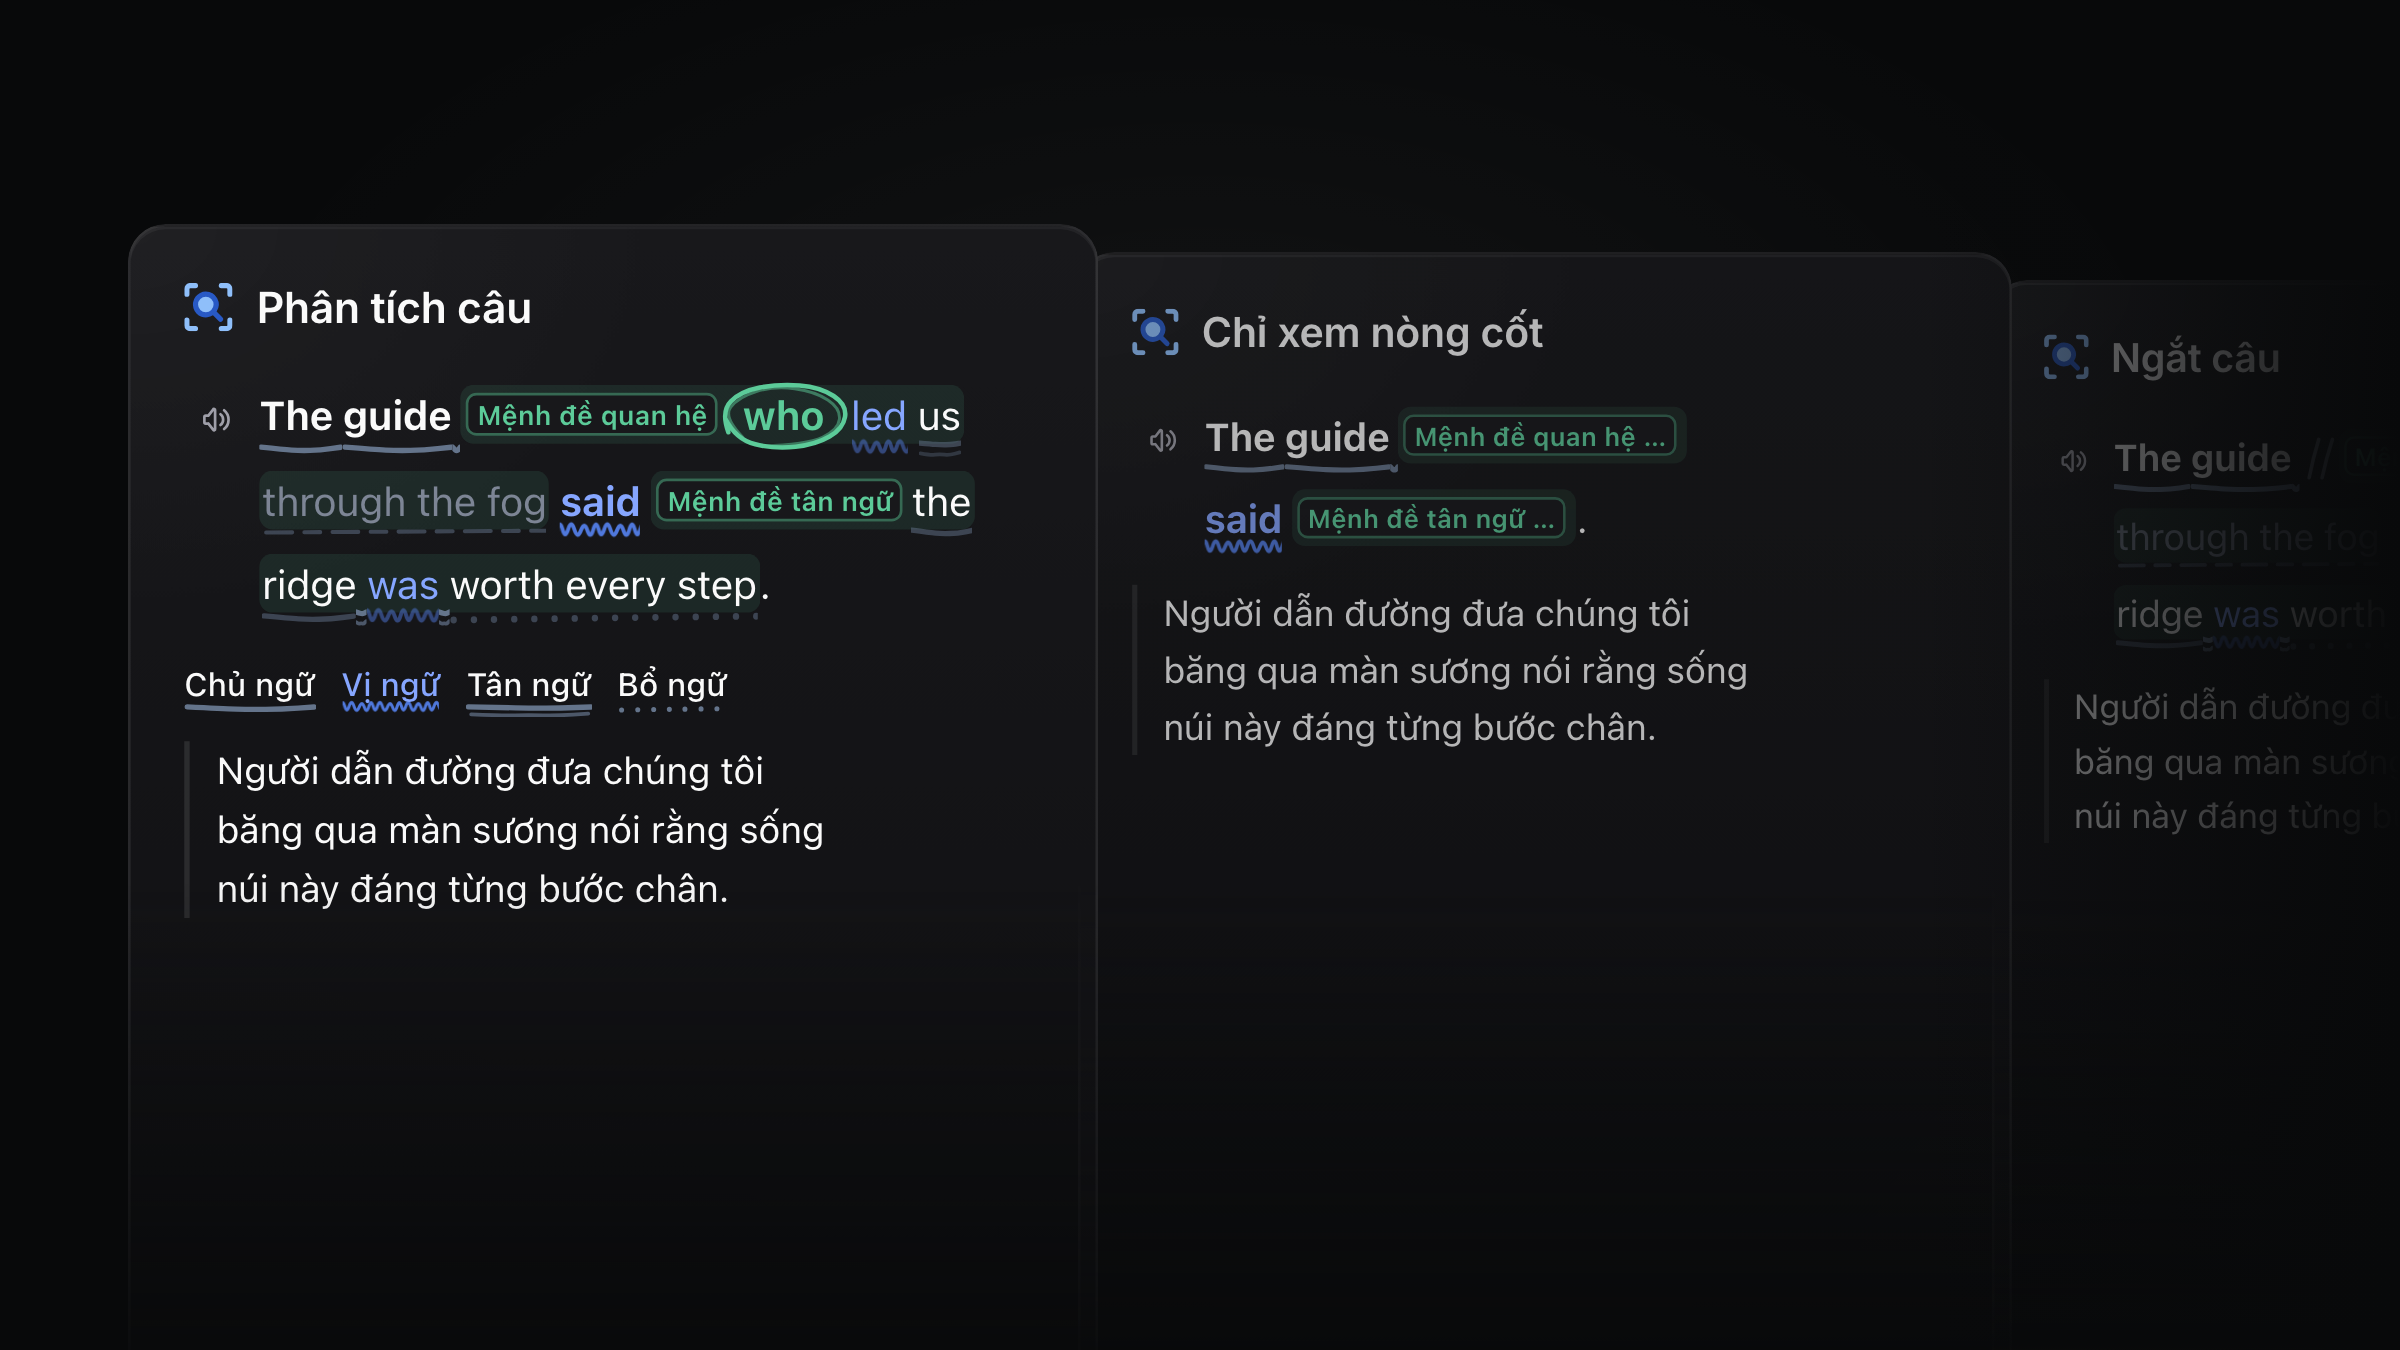Toggle the Bổ ngữ legend label
The width and height of the screenshot is (2400, 1350).
[672, 686]
